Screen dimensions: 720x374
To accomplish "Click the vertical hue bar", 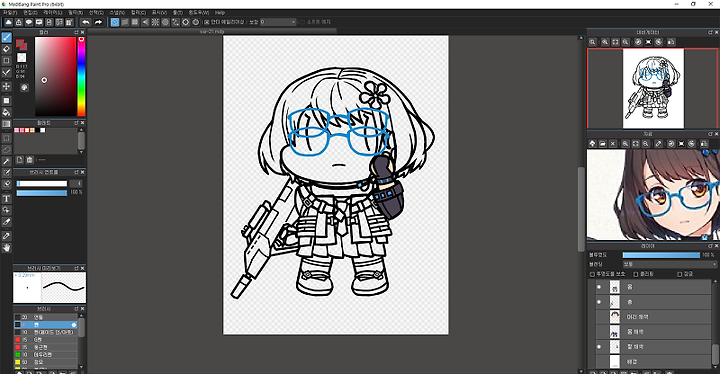I will (x=81, y=76).
